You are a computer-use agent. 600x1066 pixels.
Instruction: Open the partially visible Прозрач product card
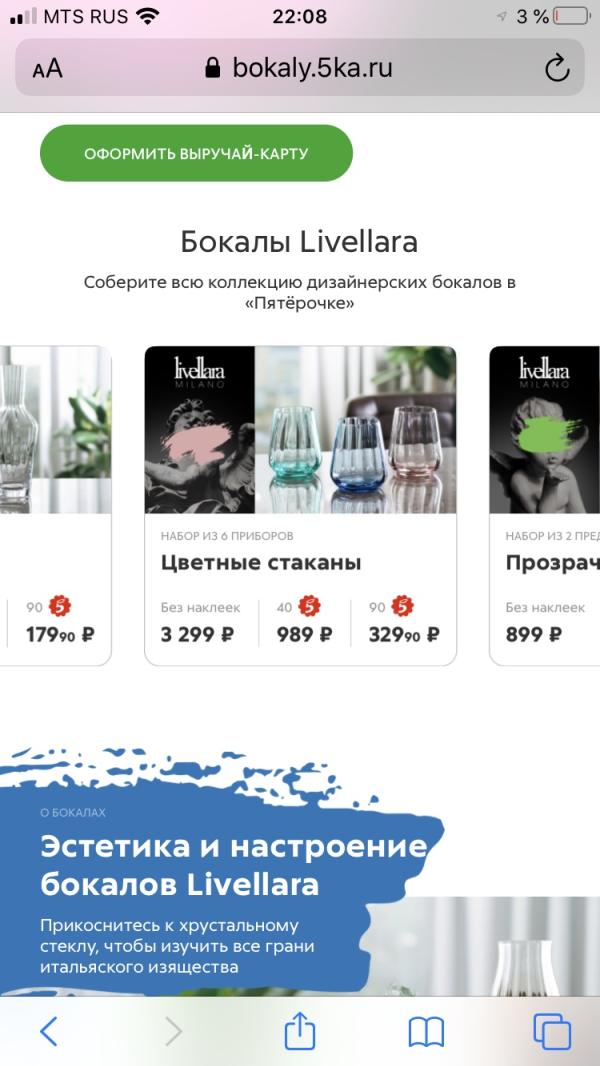[x=544, y=506]
